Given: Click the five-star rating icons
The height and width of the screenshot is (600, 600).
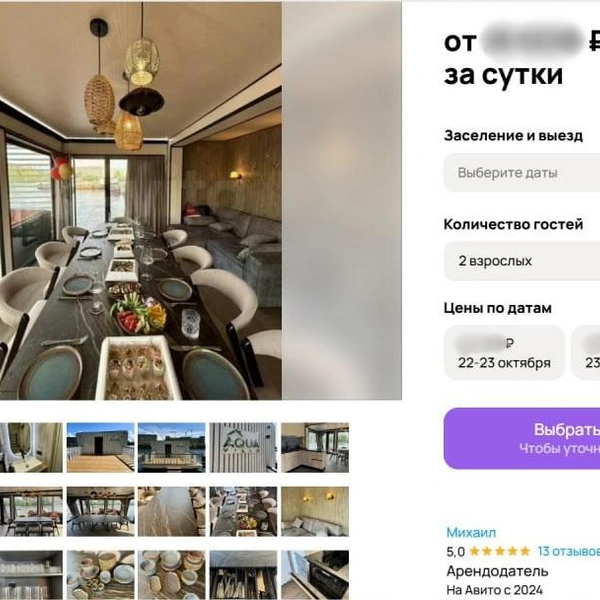Looking at the screenshot, I should pyautogui.click(x=499, y=551).
